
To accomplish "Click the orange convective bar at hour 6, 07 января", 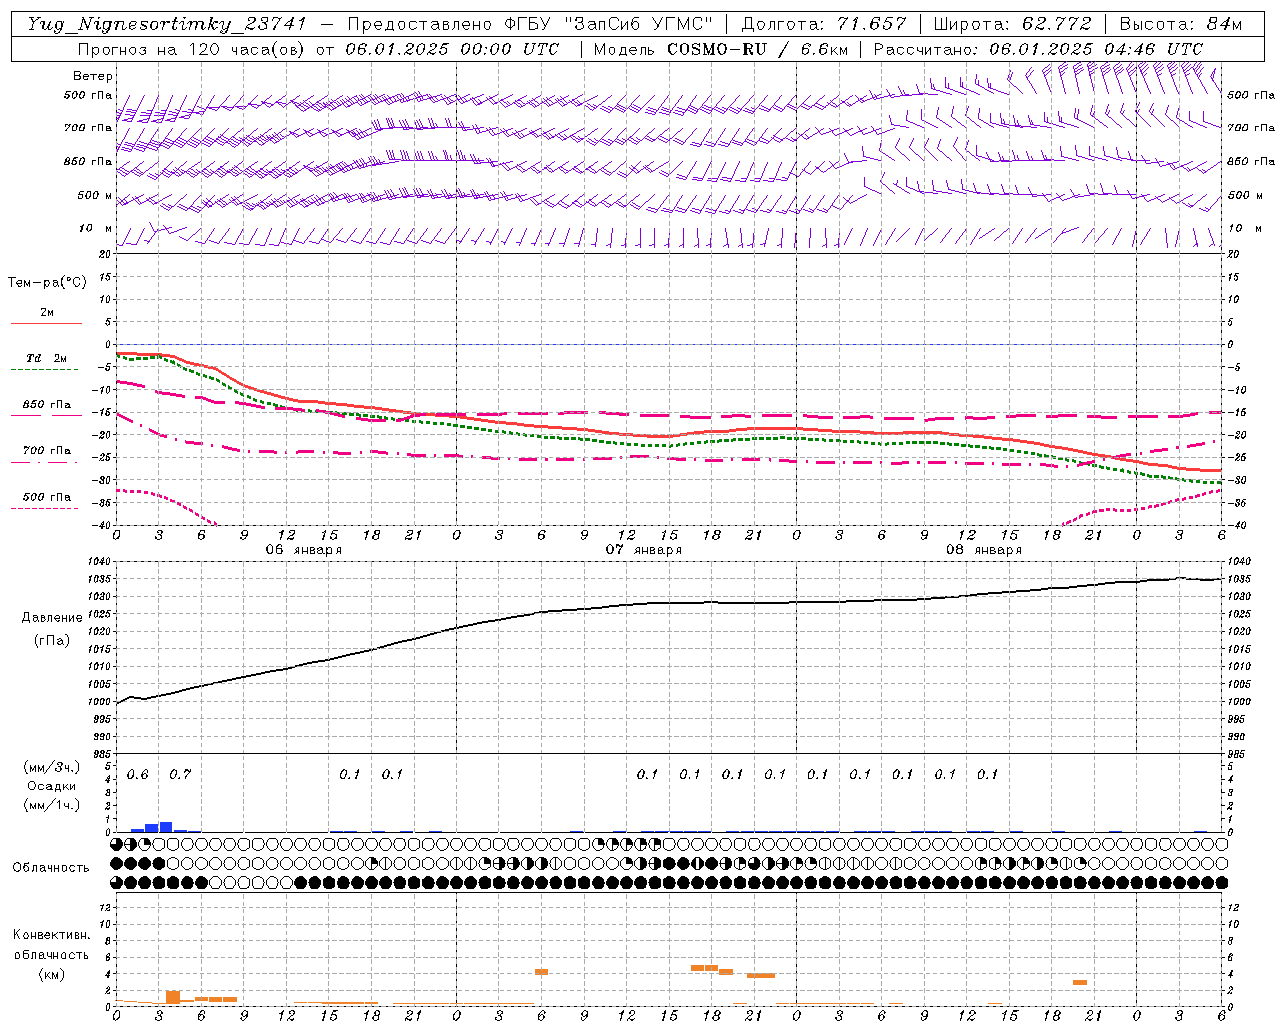I will 541,972.
